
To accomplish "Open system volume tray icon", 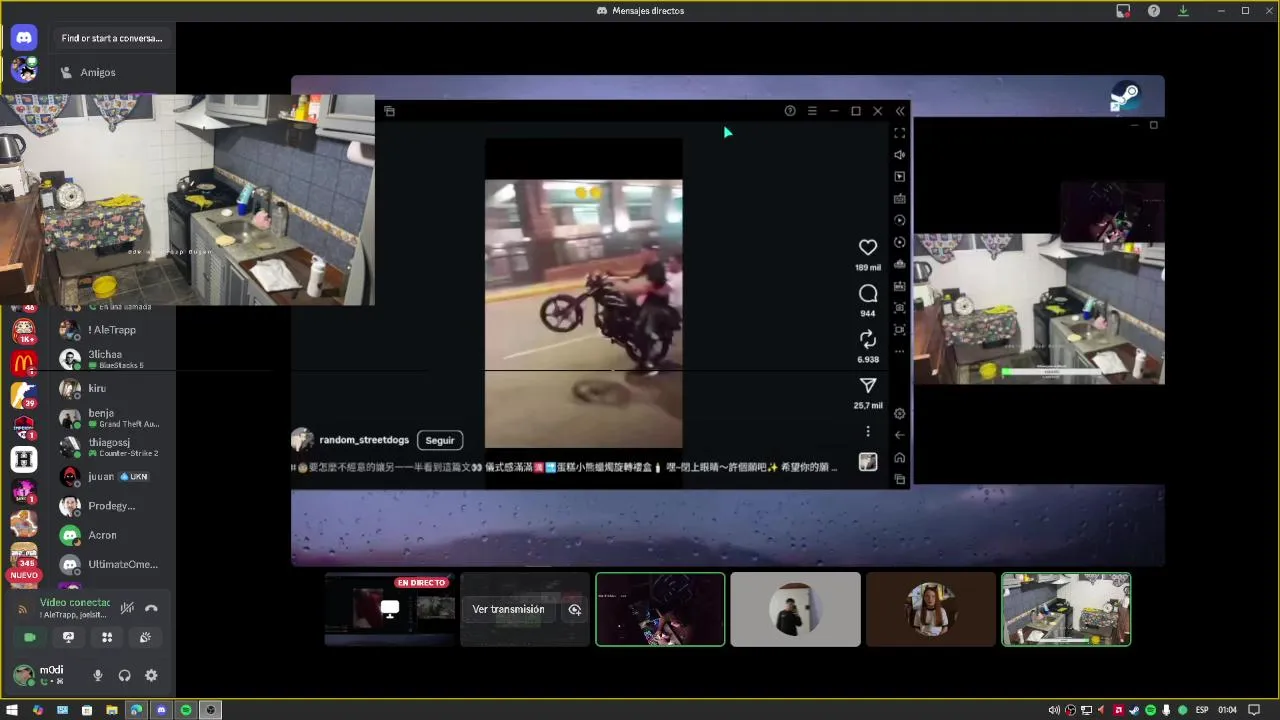I will tap(1053, 710).
